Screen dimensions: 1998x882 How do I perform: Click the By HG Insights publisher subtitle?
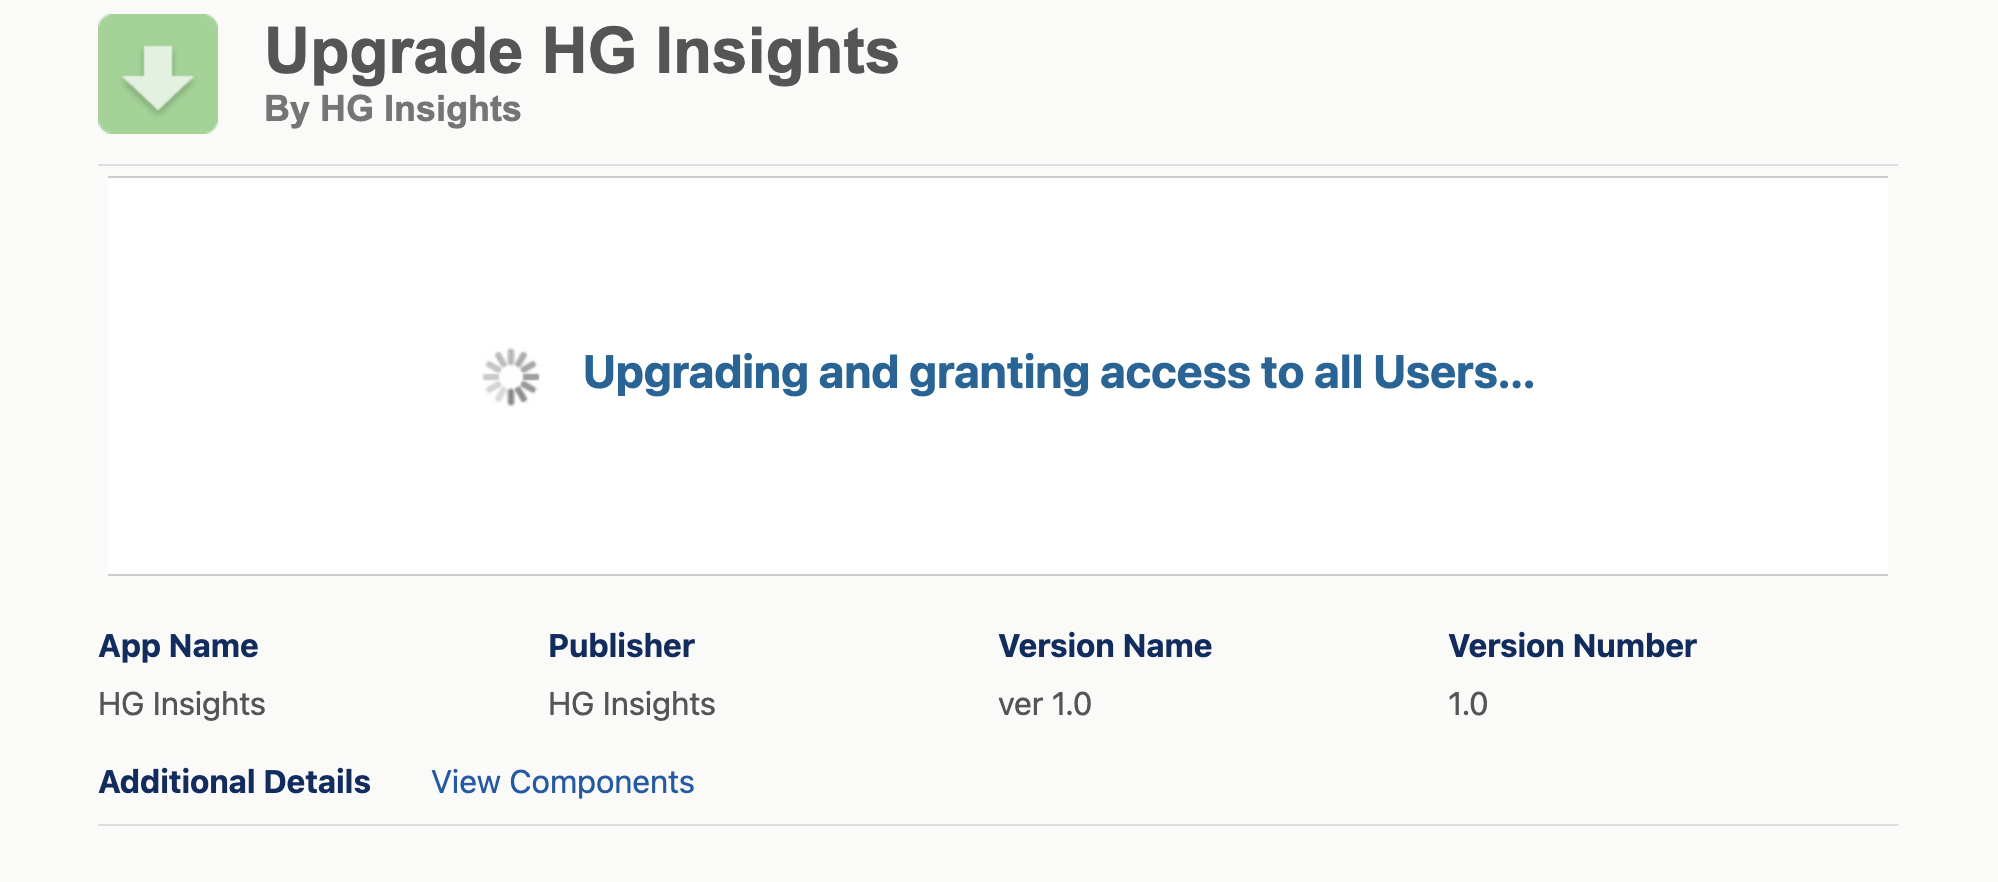[x=392, y=110]
